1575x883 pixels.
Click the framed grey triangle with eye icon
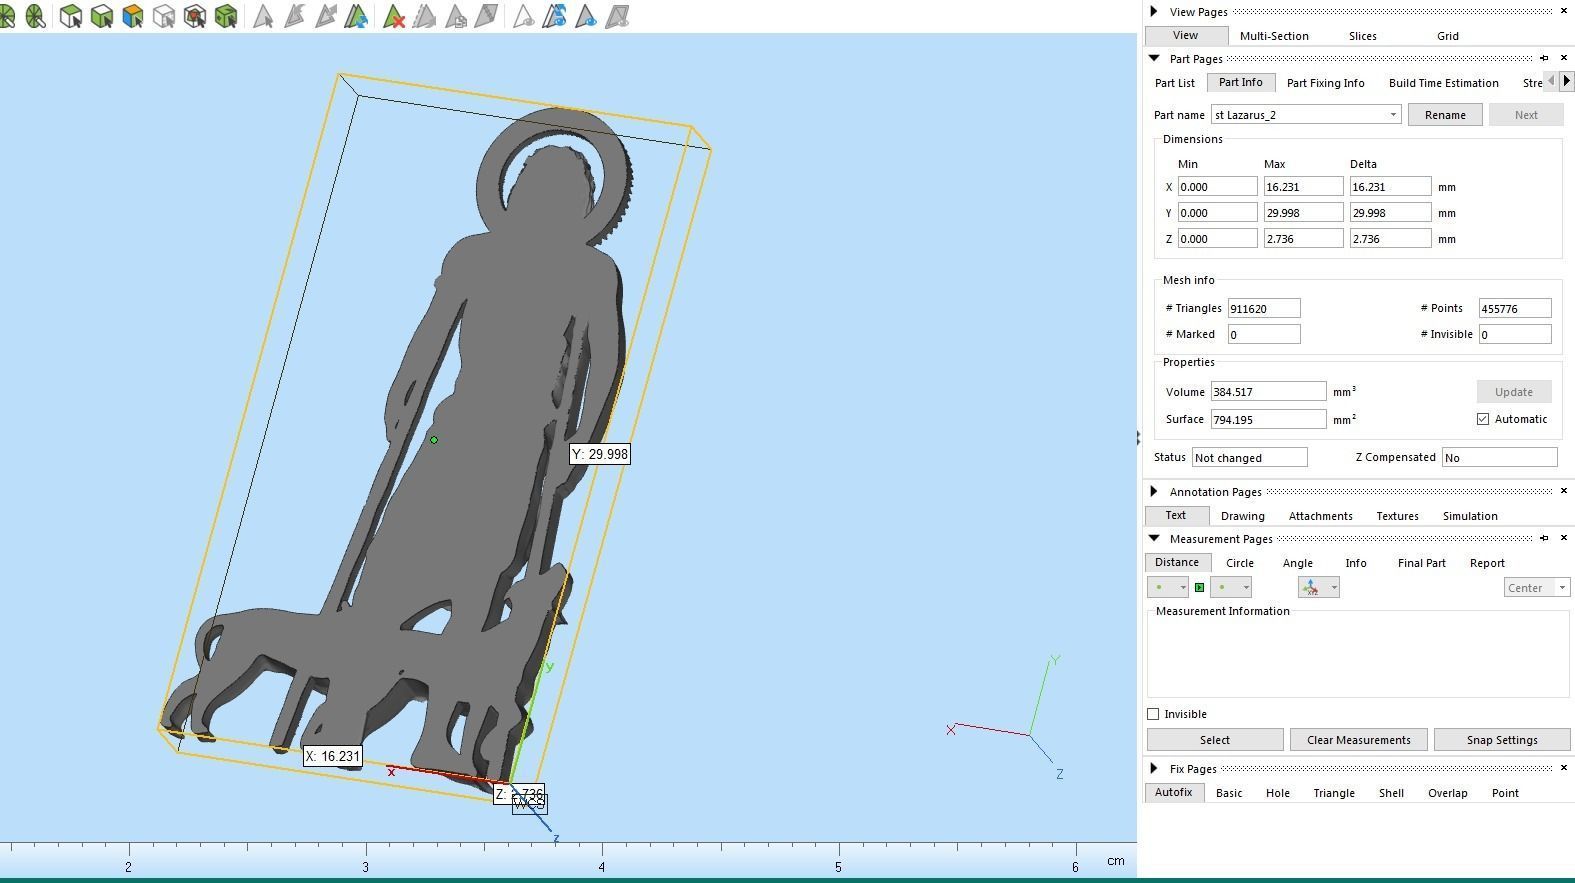point(618,16)
